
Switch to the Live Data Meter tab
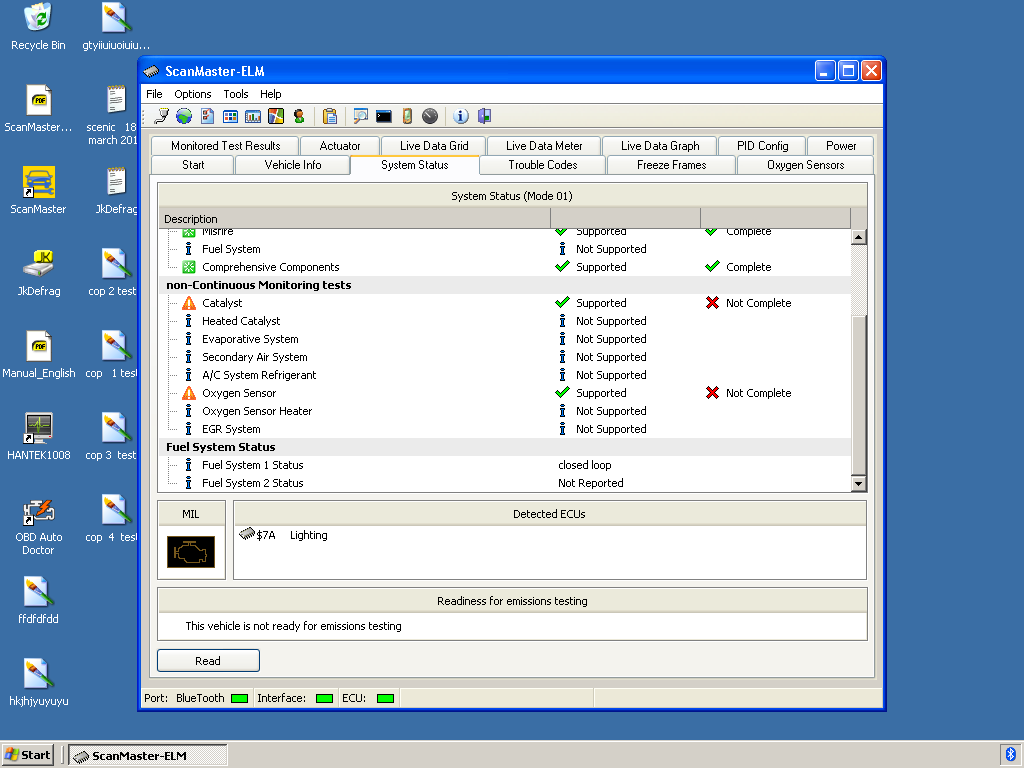(x=544, y=146)
